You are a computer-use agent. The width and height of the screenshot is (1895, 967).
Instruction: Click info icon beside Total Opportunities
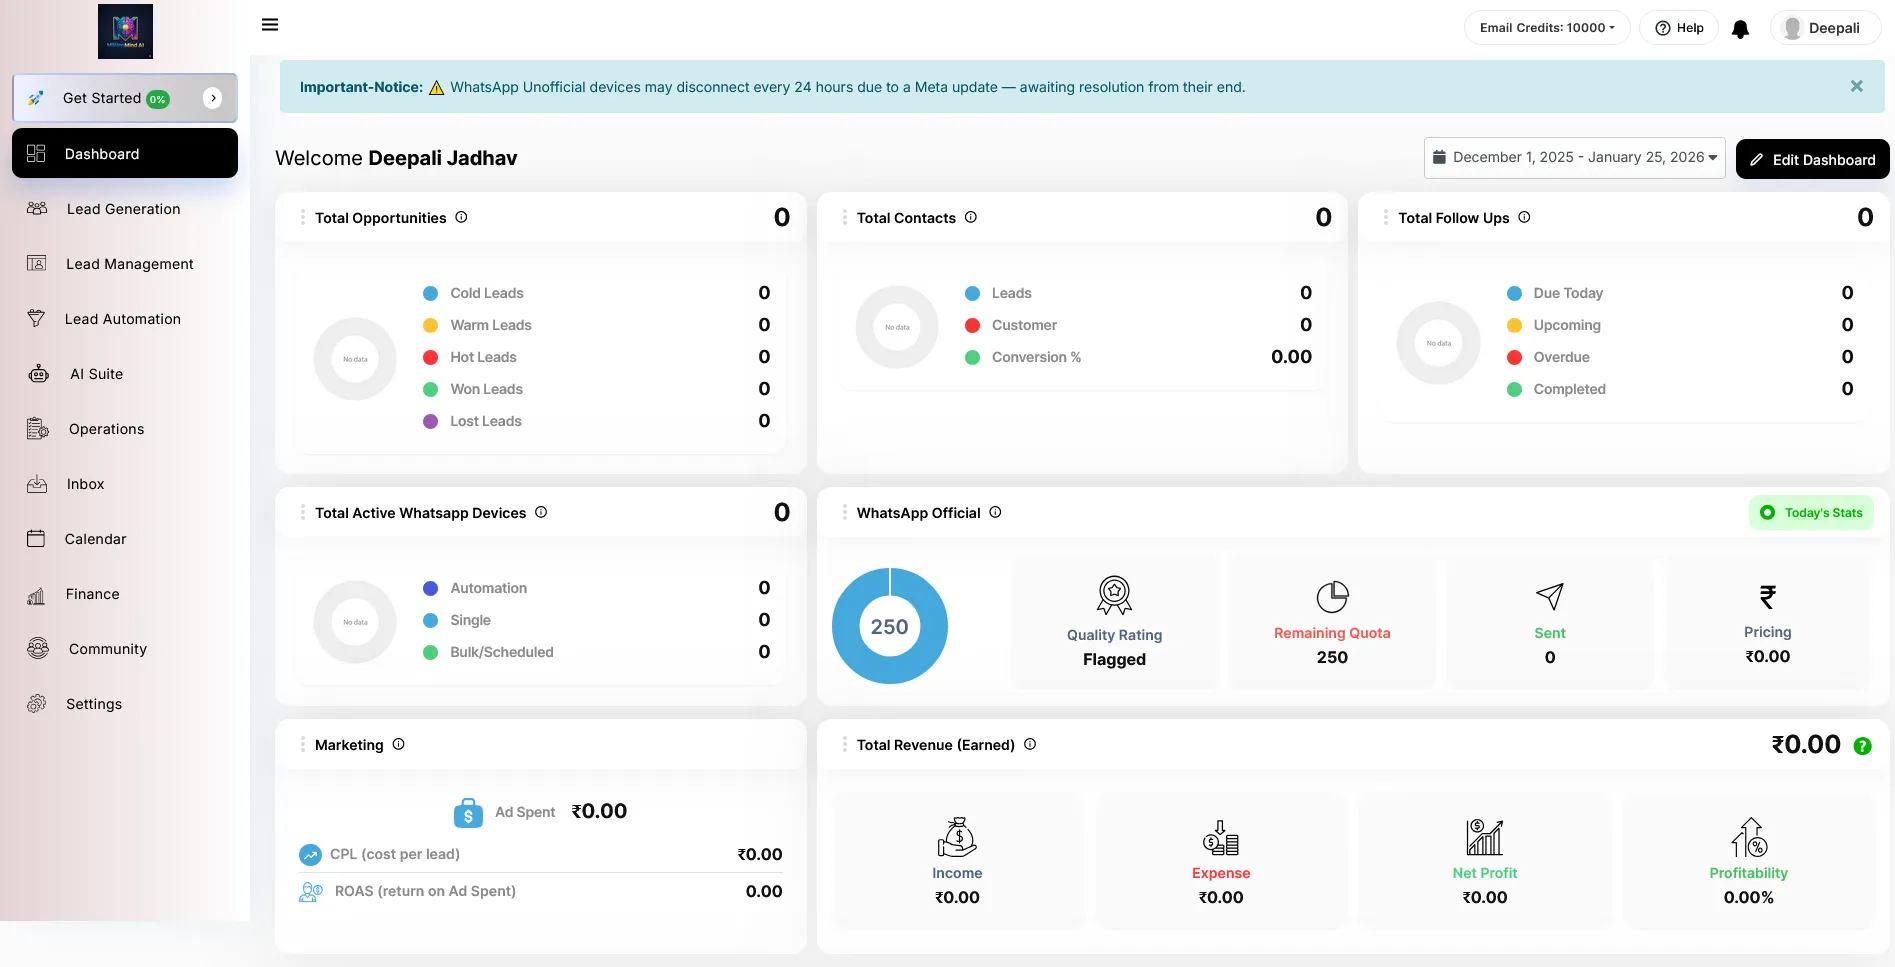click(461, 217)
